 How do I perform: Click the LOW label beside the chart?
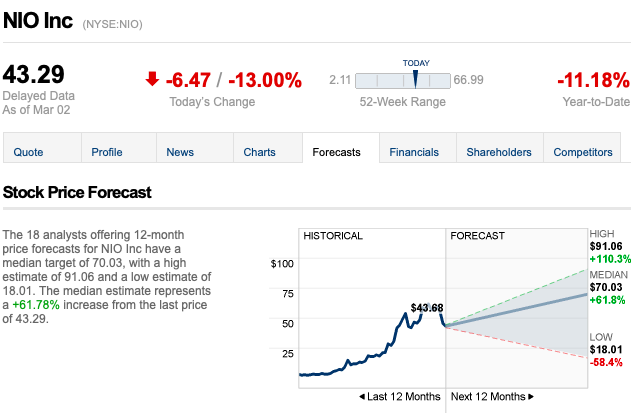tap(601, 337)
